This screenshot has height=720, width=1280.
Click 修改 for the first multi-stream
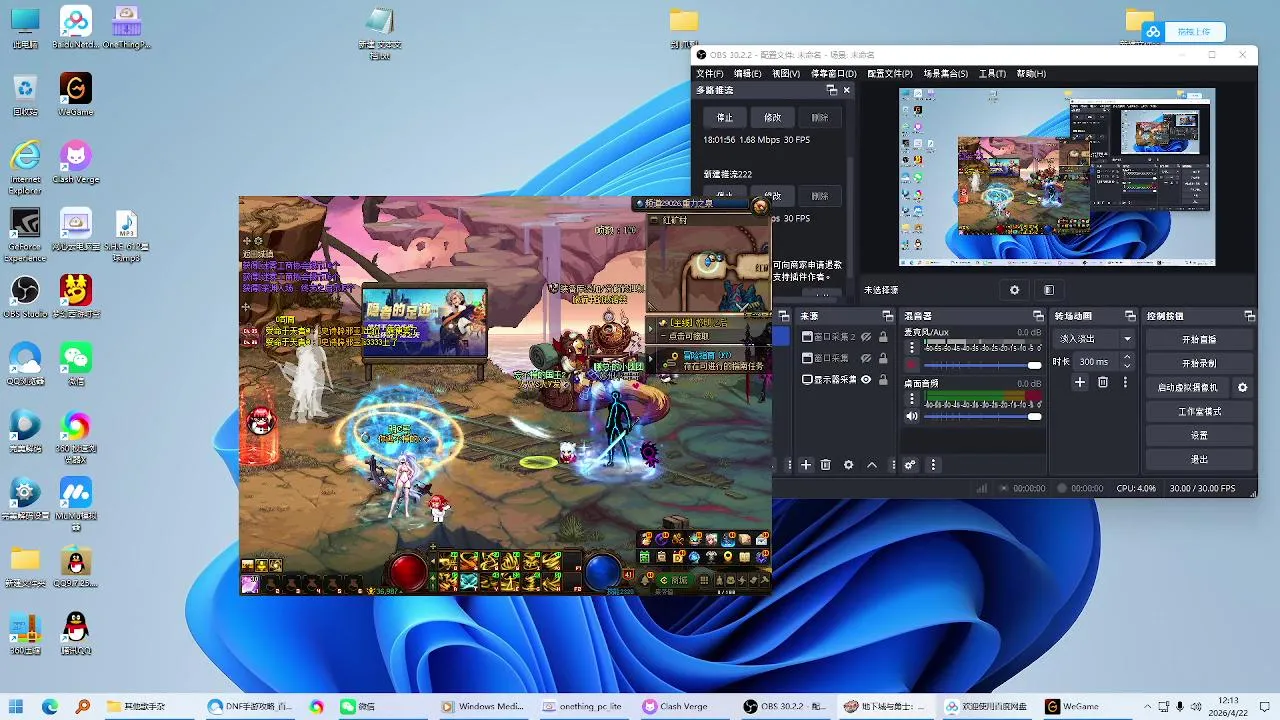(773, 117)
